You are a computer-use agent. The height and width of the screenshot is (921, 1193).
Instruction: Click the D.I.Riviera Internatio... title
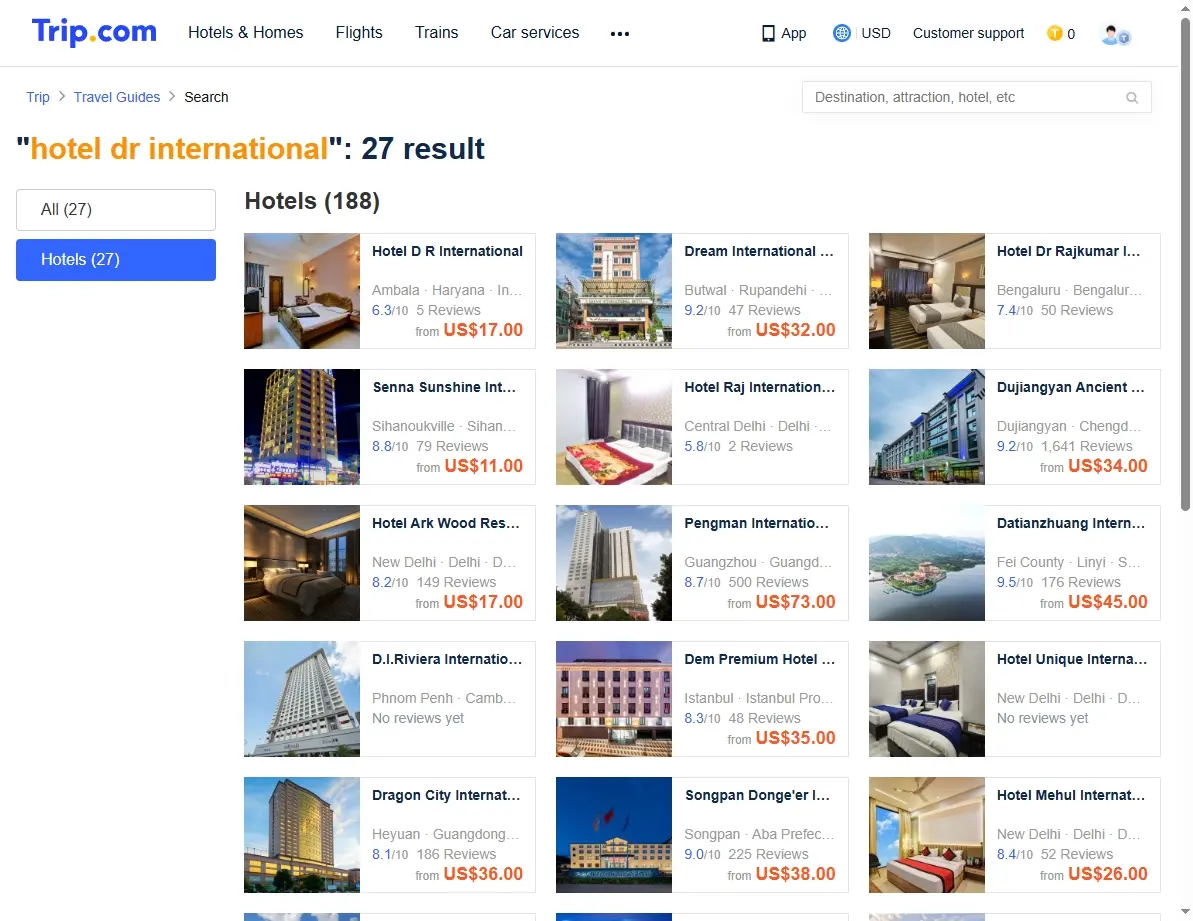447,660
